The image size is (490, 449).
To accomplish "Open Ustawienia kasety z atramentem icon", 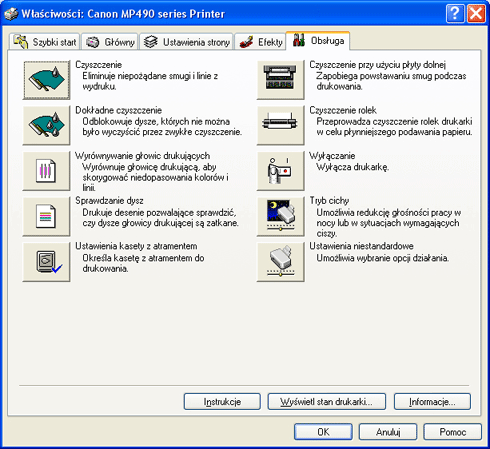I will pos(46,262).
